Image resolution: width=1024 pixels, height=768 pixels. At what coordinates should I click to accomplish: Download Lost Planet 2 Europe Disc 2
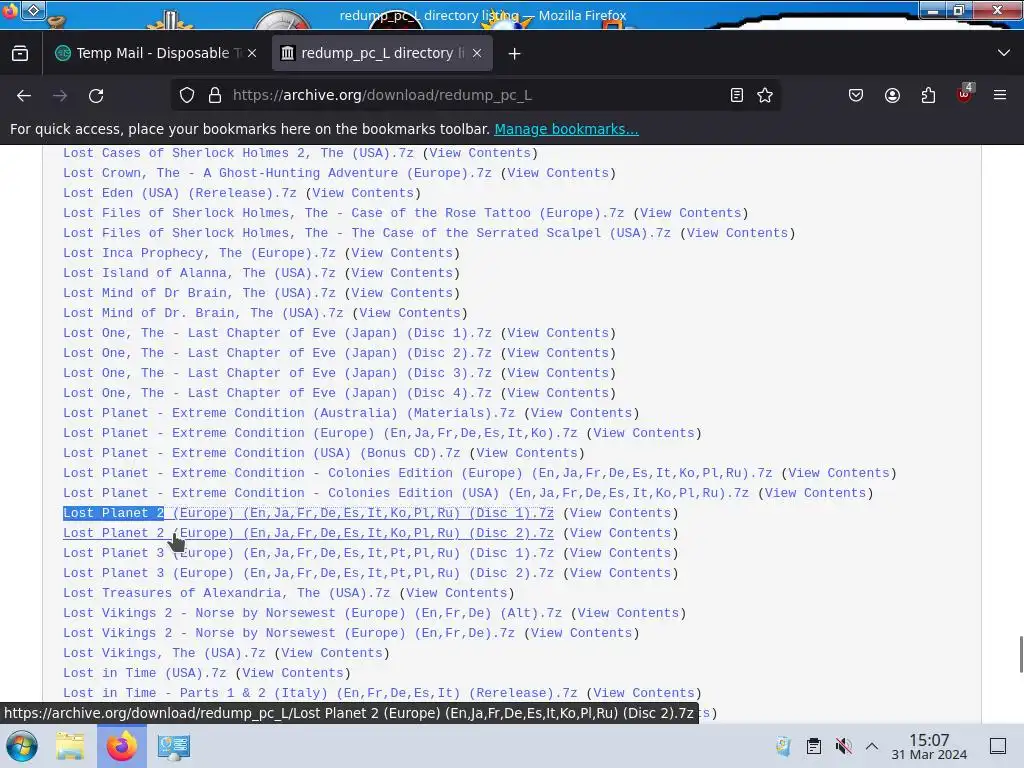tap(308, 534)
